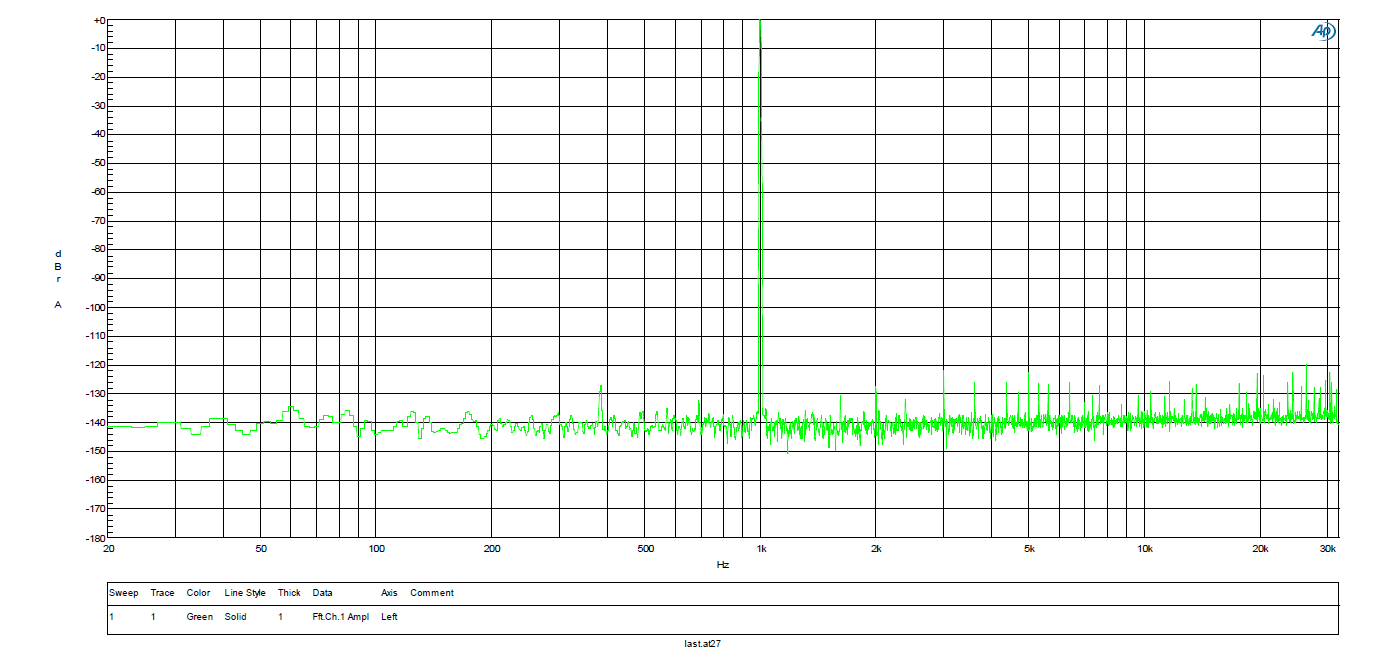
Task: Click the 'Sweep' legend column header
Action: [x=124, y=593]
